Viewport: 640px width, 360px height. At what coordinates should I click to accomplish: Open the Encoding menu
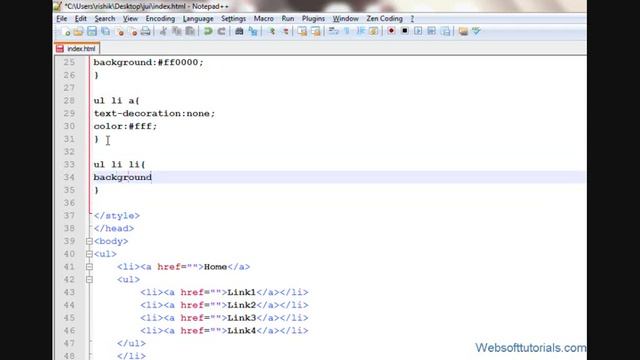coord(160,18)
